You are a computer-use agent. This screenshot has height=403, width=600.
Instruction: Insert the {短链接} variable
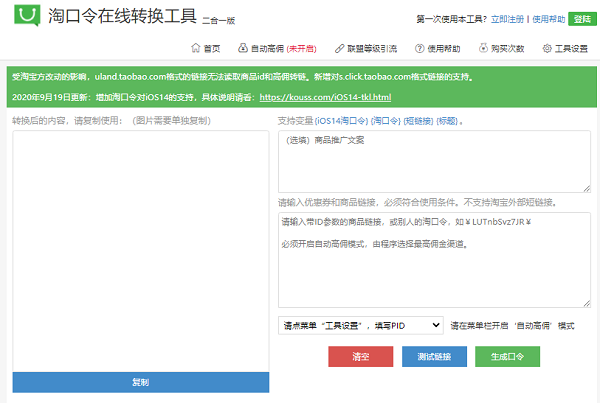[418, 121]
